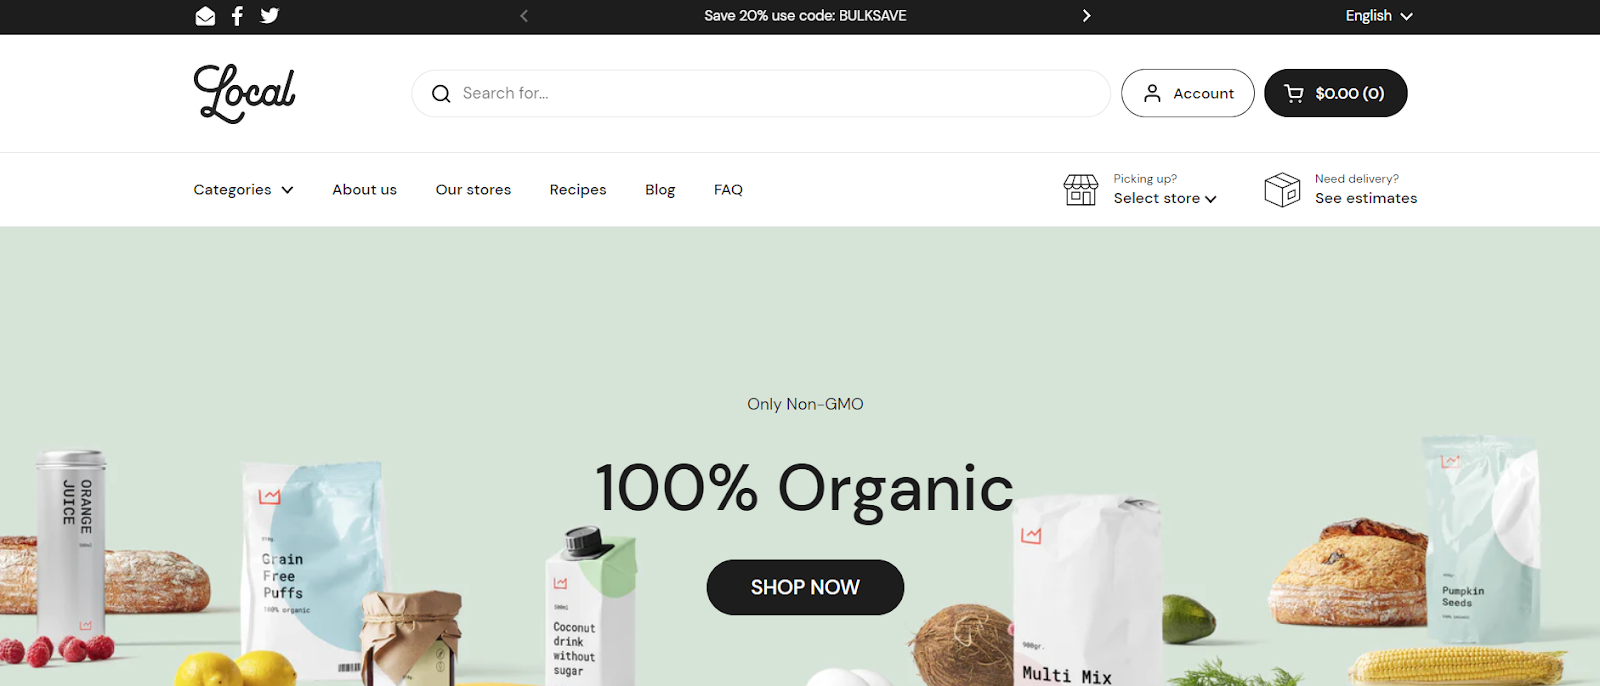Screen dimensions: 1600x686
Task: Open the Account button
Action: [x=1188, y=93]
